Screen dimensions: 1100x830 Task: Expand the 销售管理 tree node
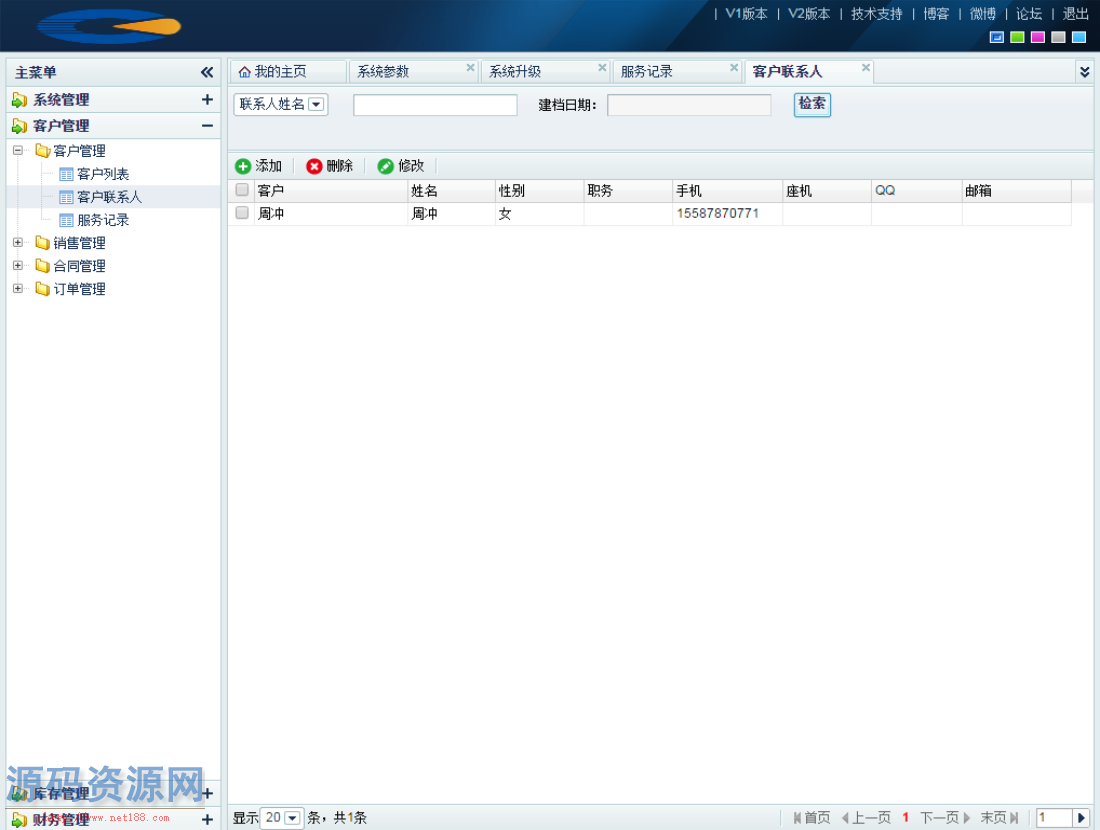(x=17, y=242)
